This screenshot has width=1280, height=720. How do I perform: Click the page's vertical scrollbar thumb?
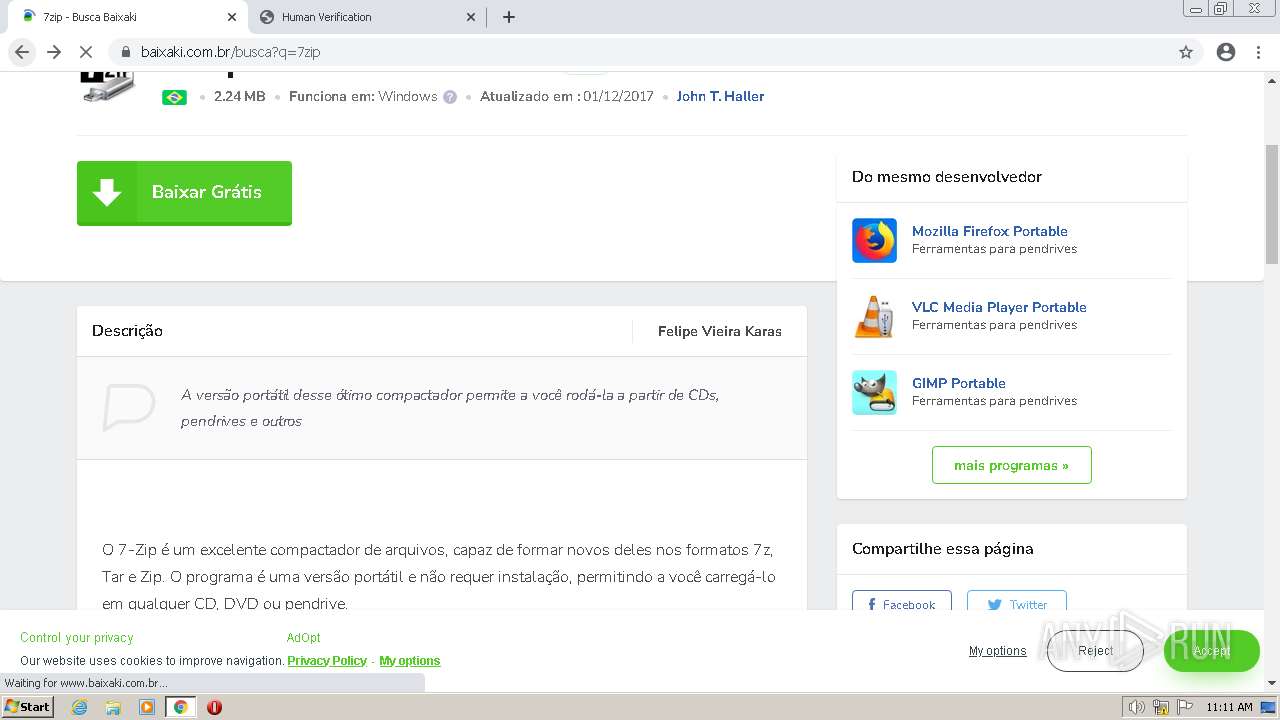(1272, 204)
